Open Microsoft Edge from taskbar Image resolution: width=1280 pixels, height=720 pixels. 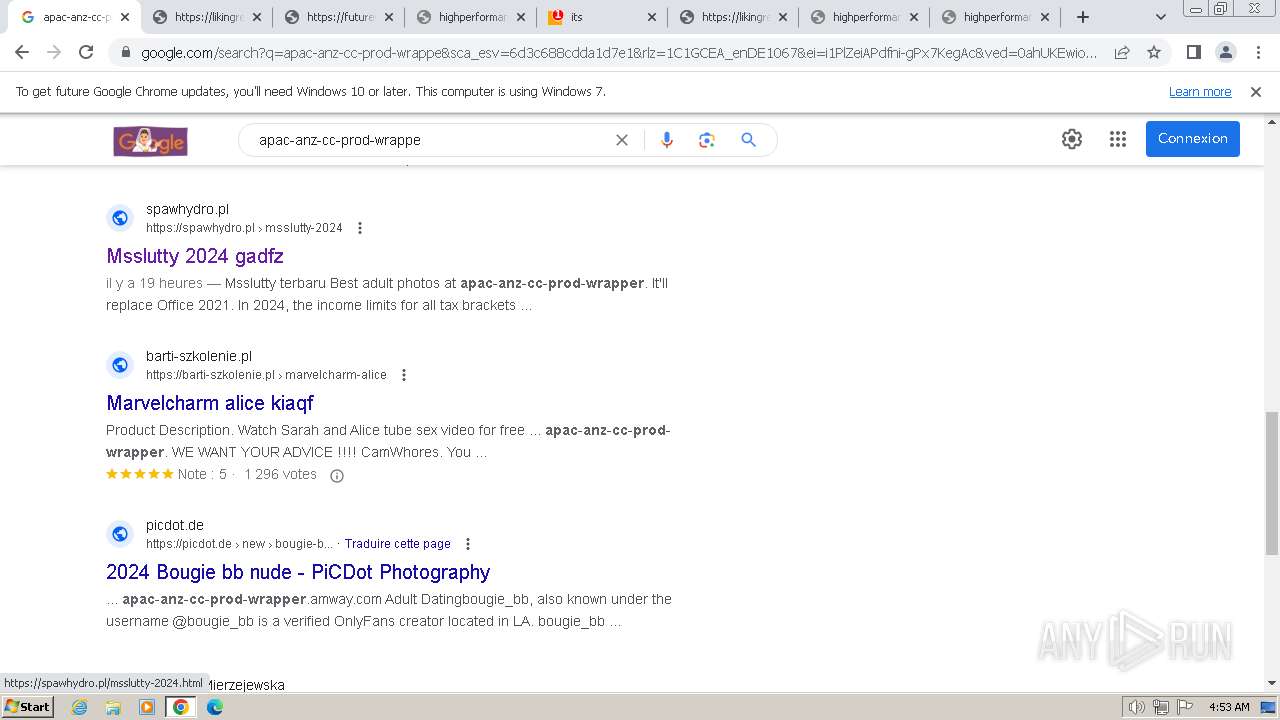[215, 707]
